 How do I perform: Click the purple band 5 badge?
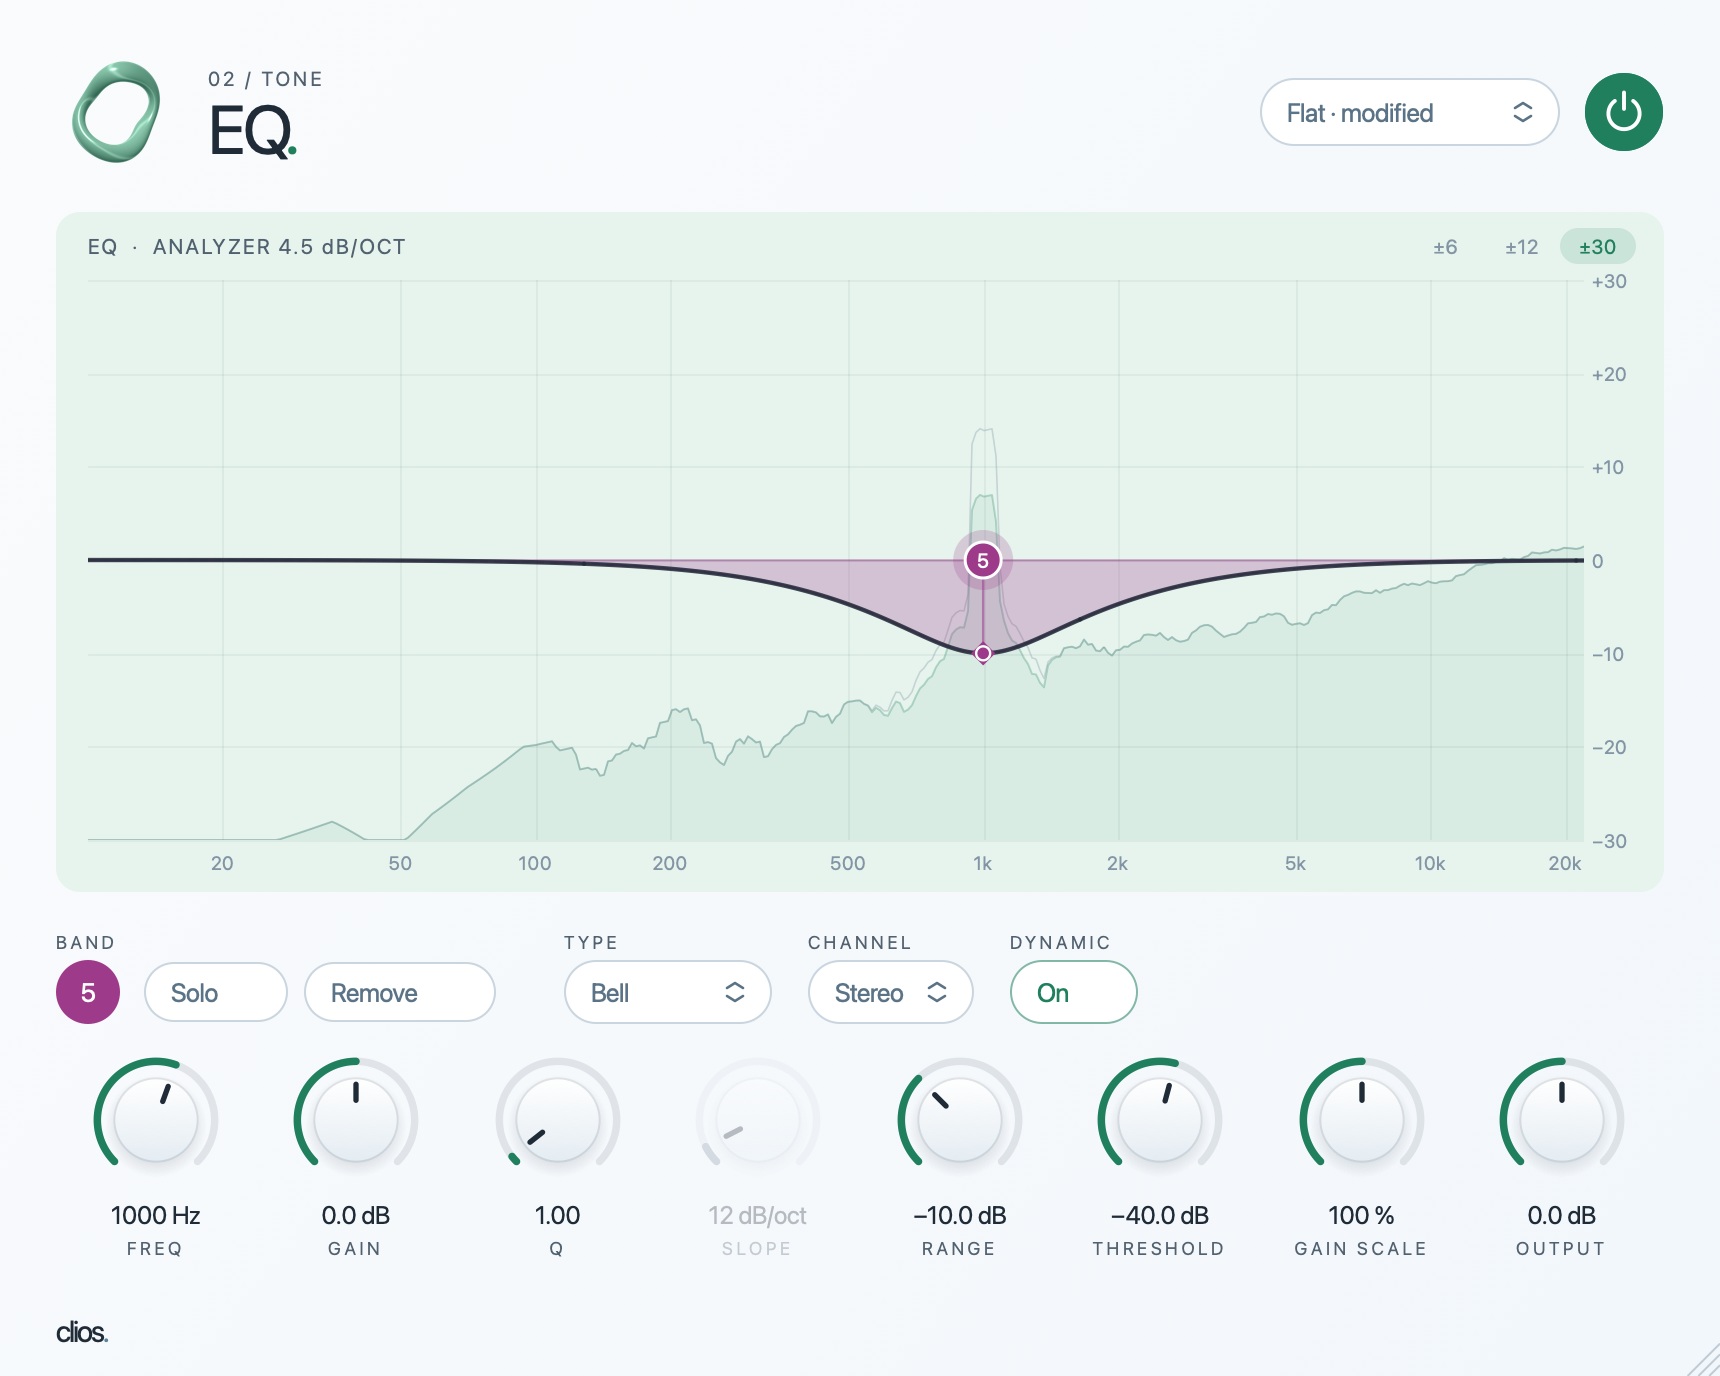88,992
